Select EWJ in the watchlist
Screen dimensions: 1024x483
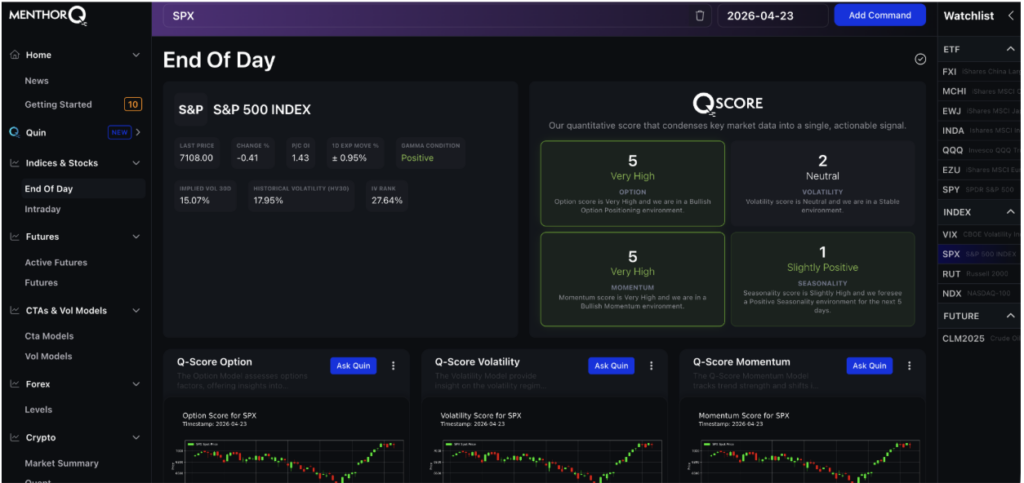point(980,111)
